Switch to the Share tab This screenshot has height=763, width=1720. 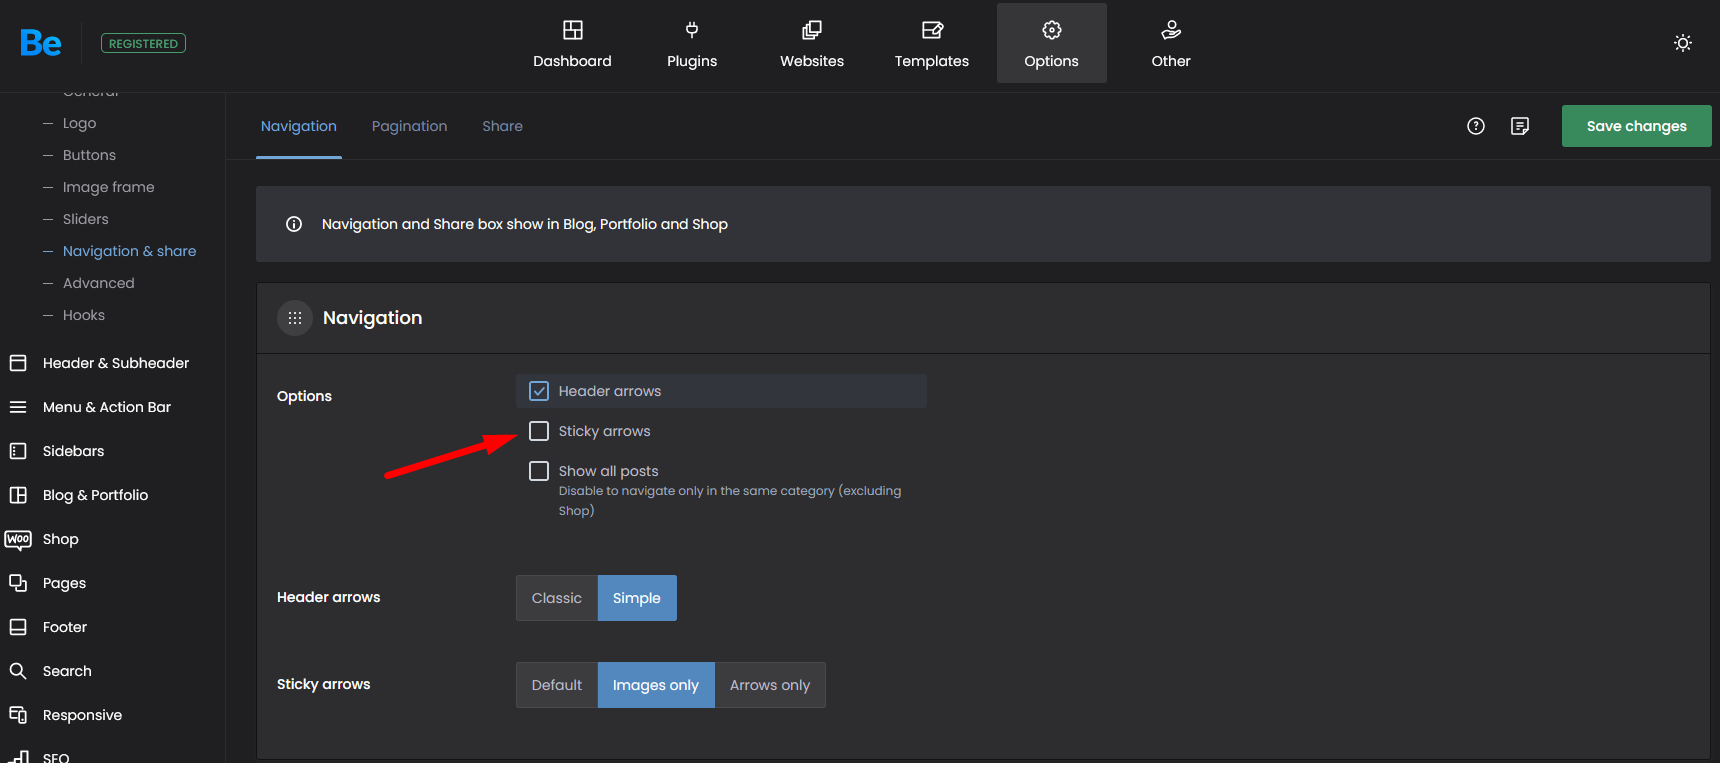[x=503, y=126]
